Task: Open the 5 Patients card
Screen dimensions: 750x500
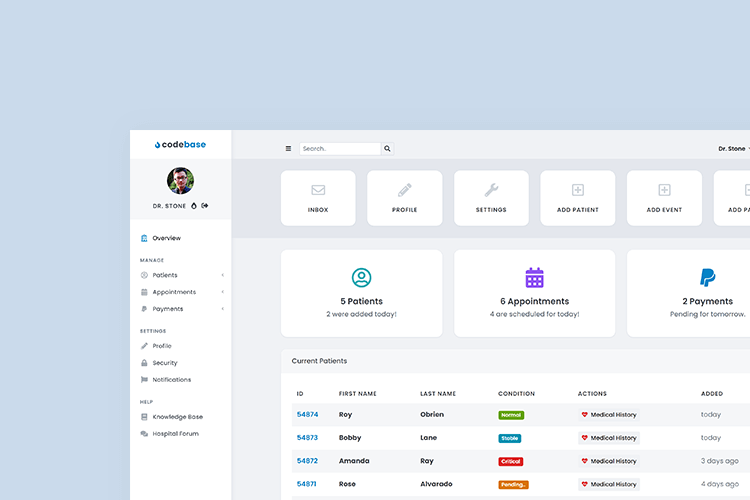Action: pyautogui.click(x=362, y=293)
